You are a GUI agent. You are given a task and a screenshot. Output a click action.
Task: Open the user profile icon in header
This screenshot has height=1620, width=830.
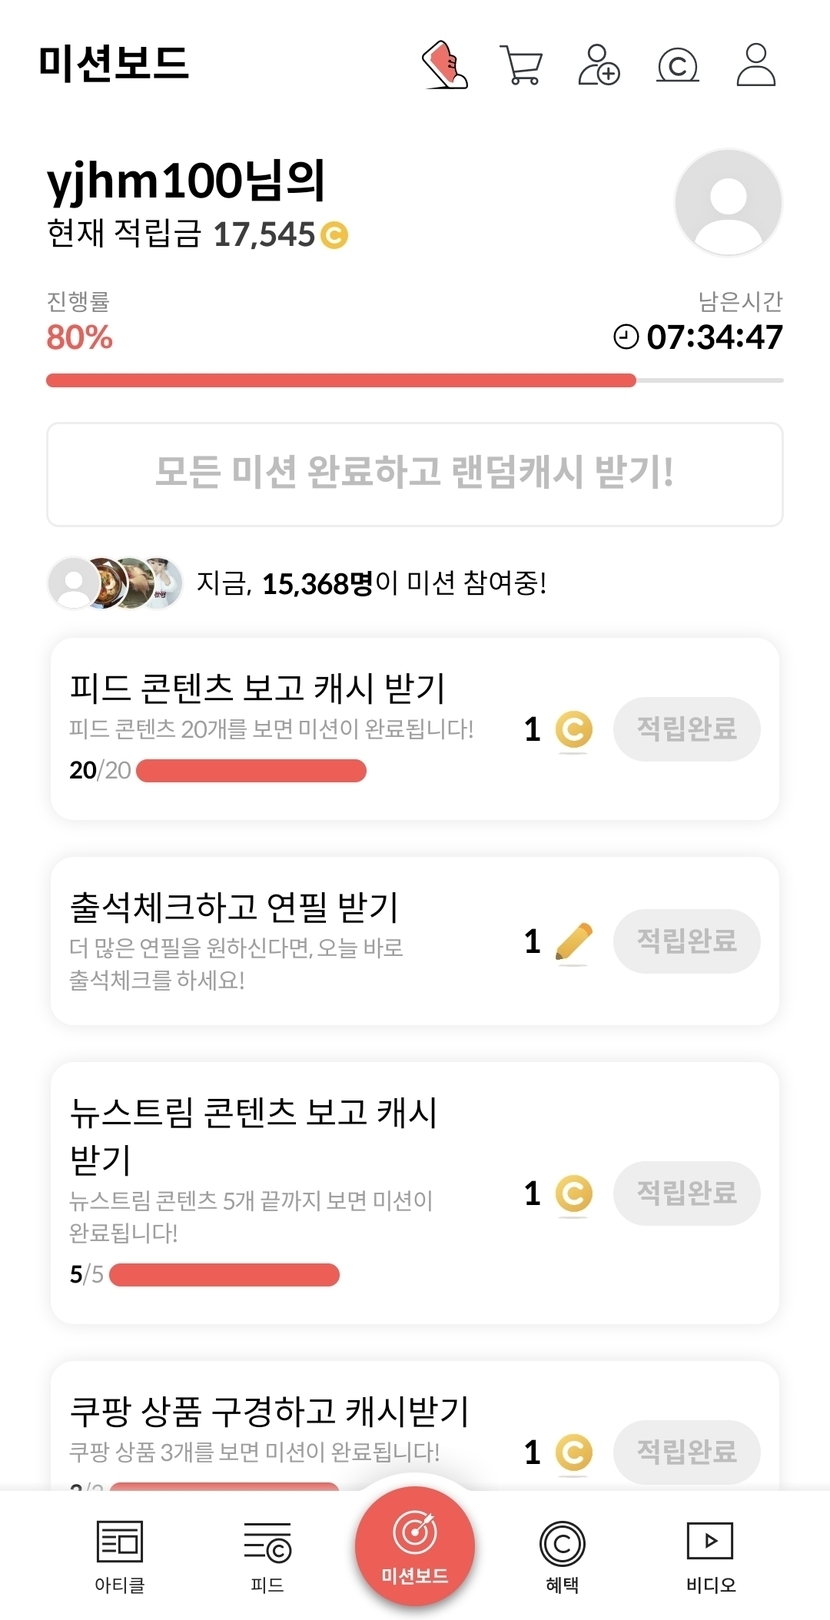[x=756, y=65]
